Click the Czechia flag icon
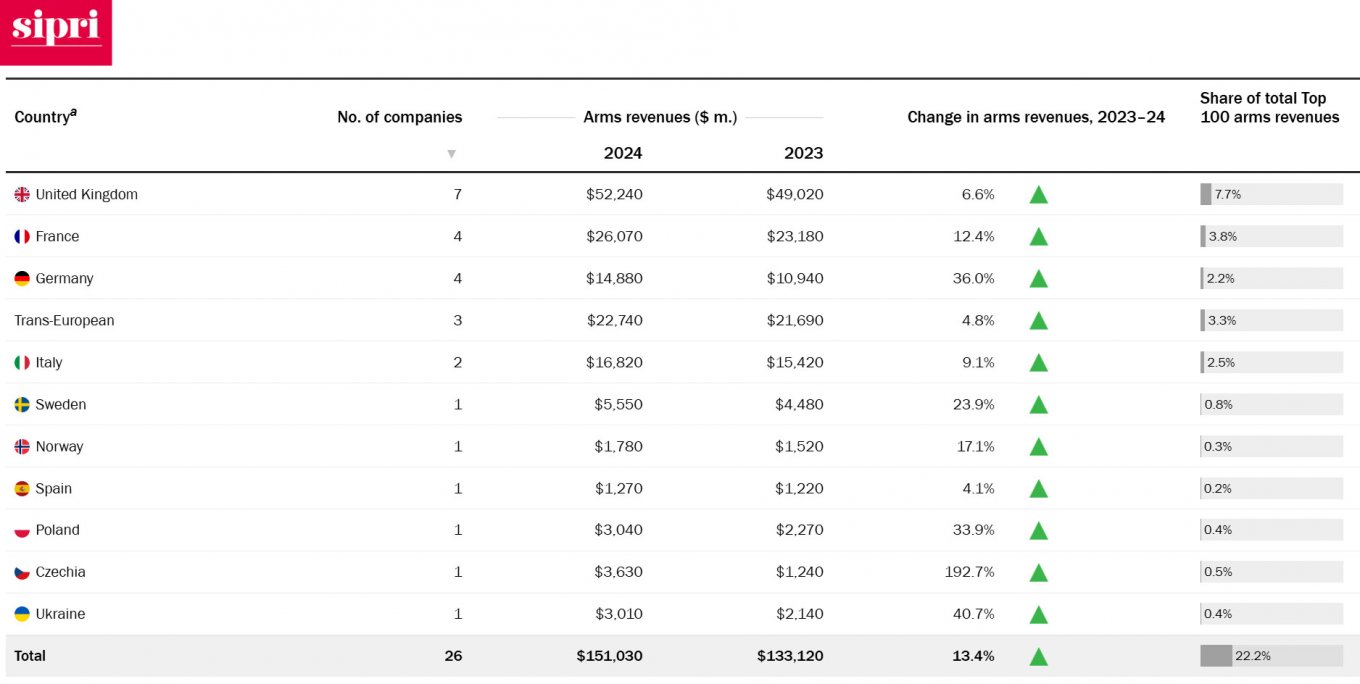This screenshot has width=1360, height=684. 22,572
